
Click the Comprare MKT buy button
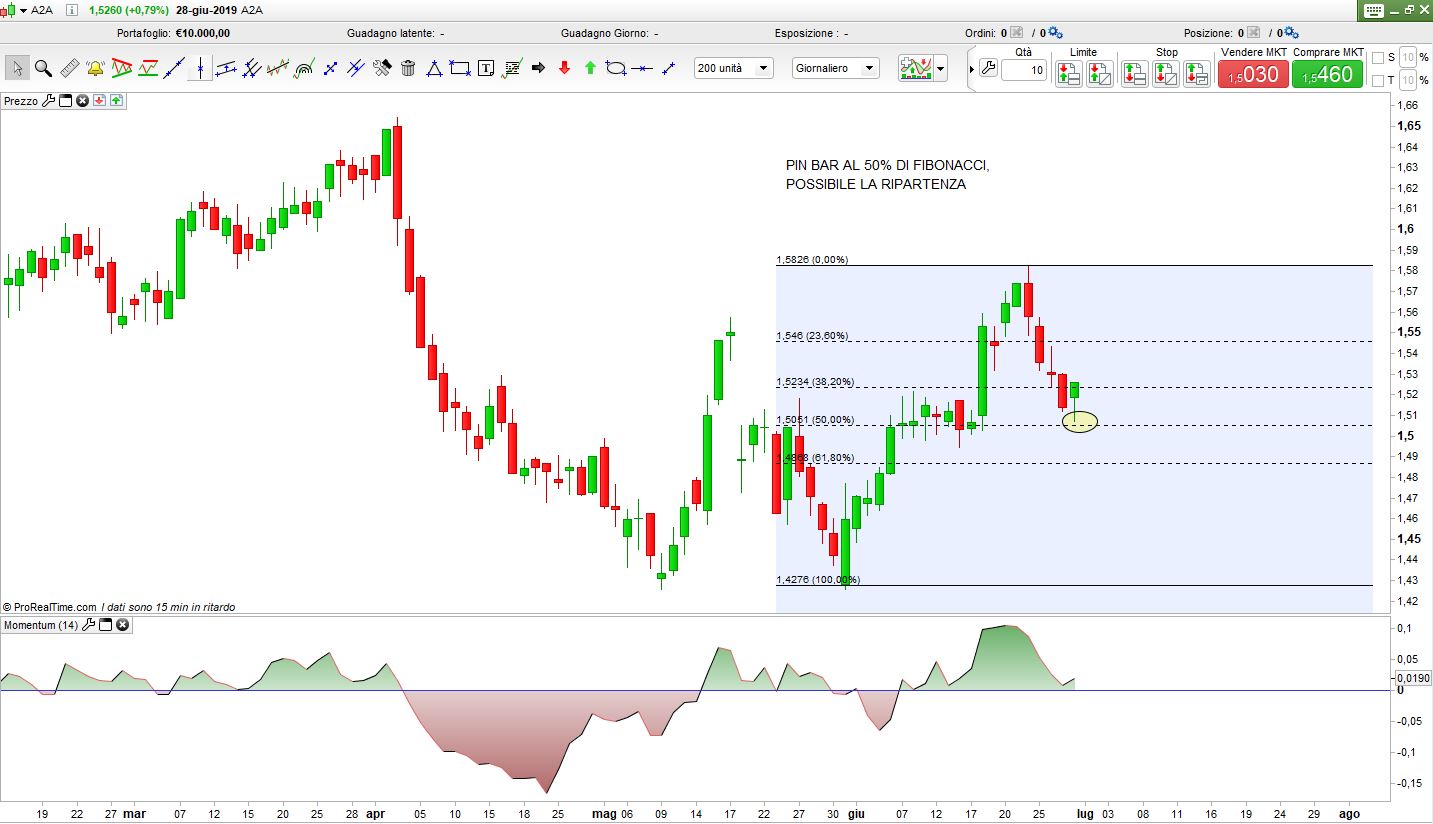coord(1327,74)
